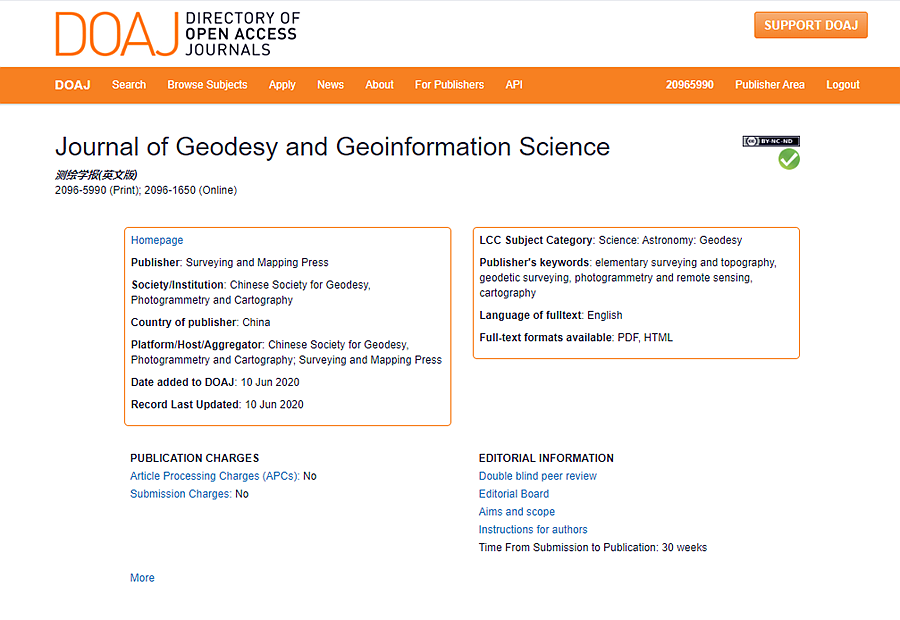Click the green DOAJ Seal checkmark

(x=789, y=159)
